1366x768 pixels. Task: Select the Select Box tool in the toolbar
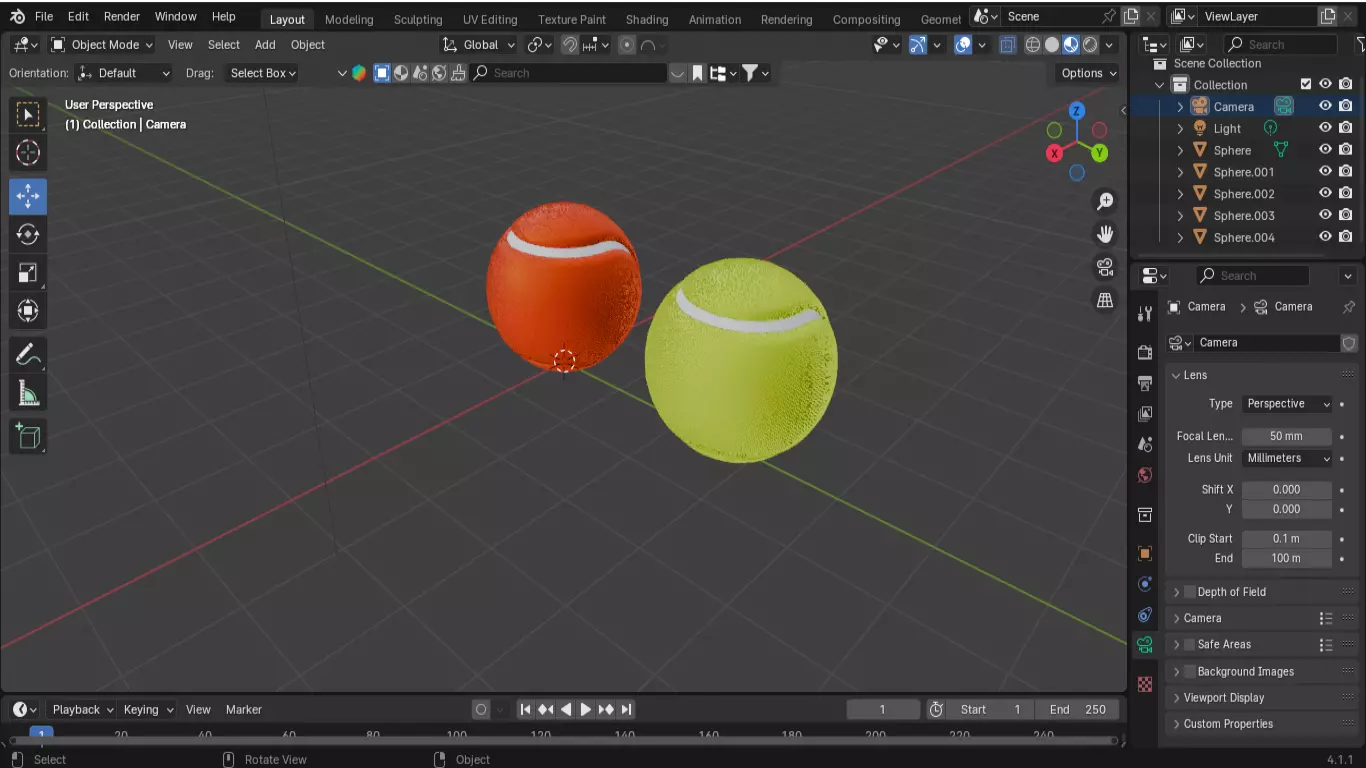(x=28, y=114)
